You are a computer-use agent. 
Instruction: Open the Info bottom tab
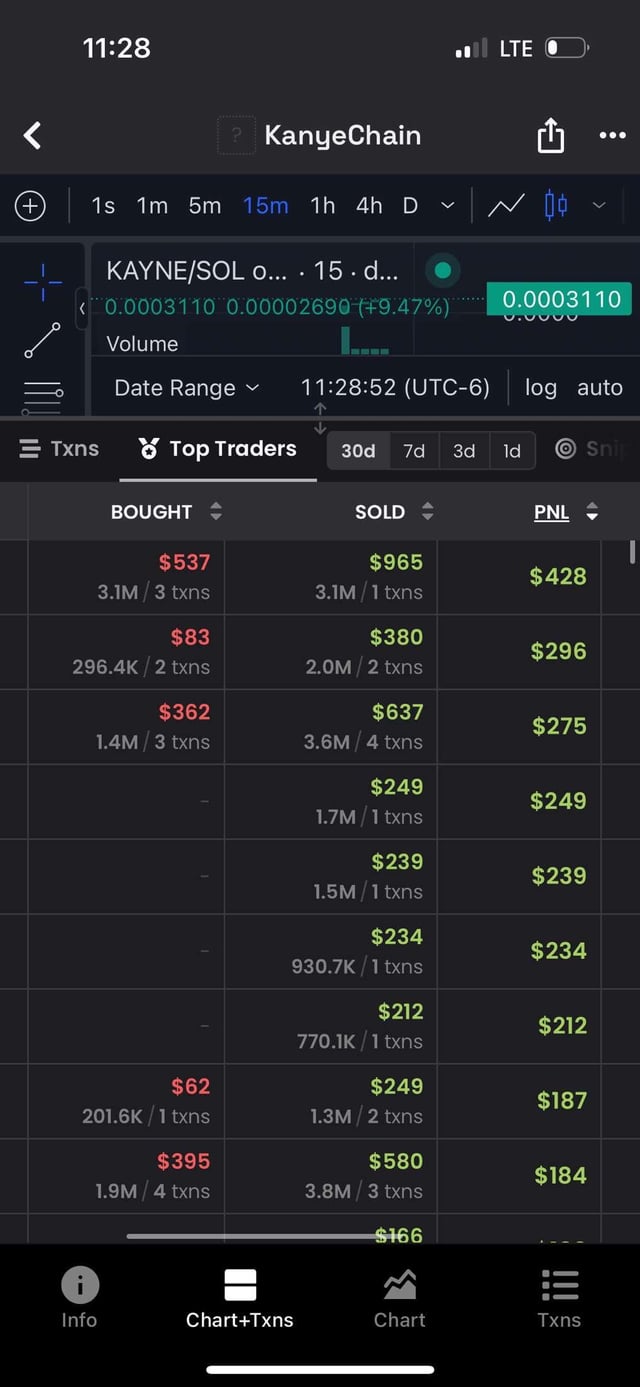(79, 1298)
